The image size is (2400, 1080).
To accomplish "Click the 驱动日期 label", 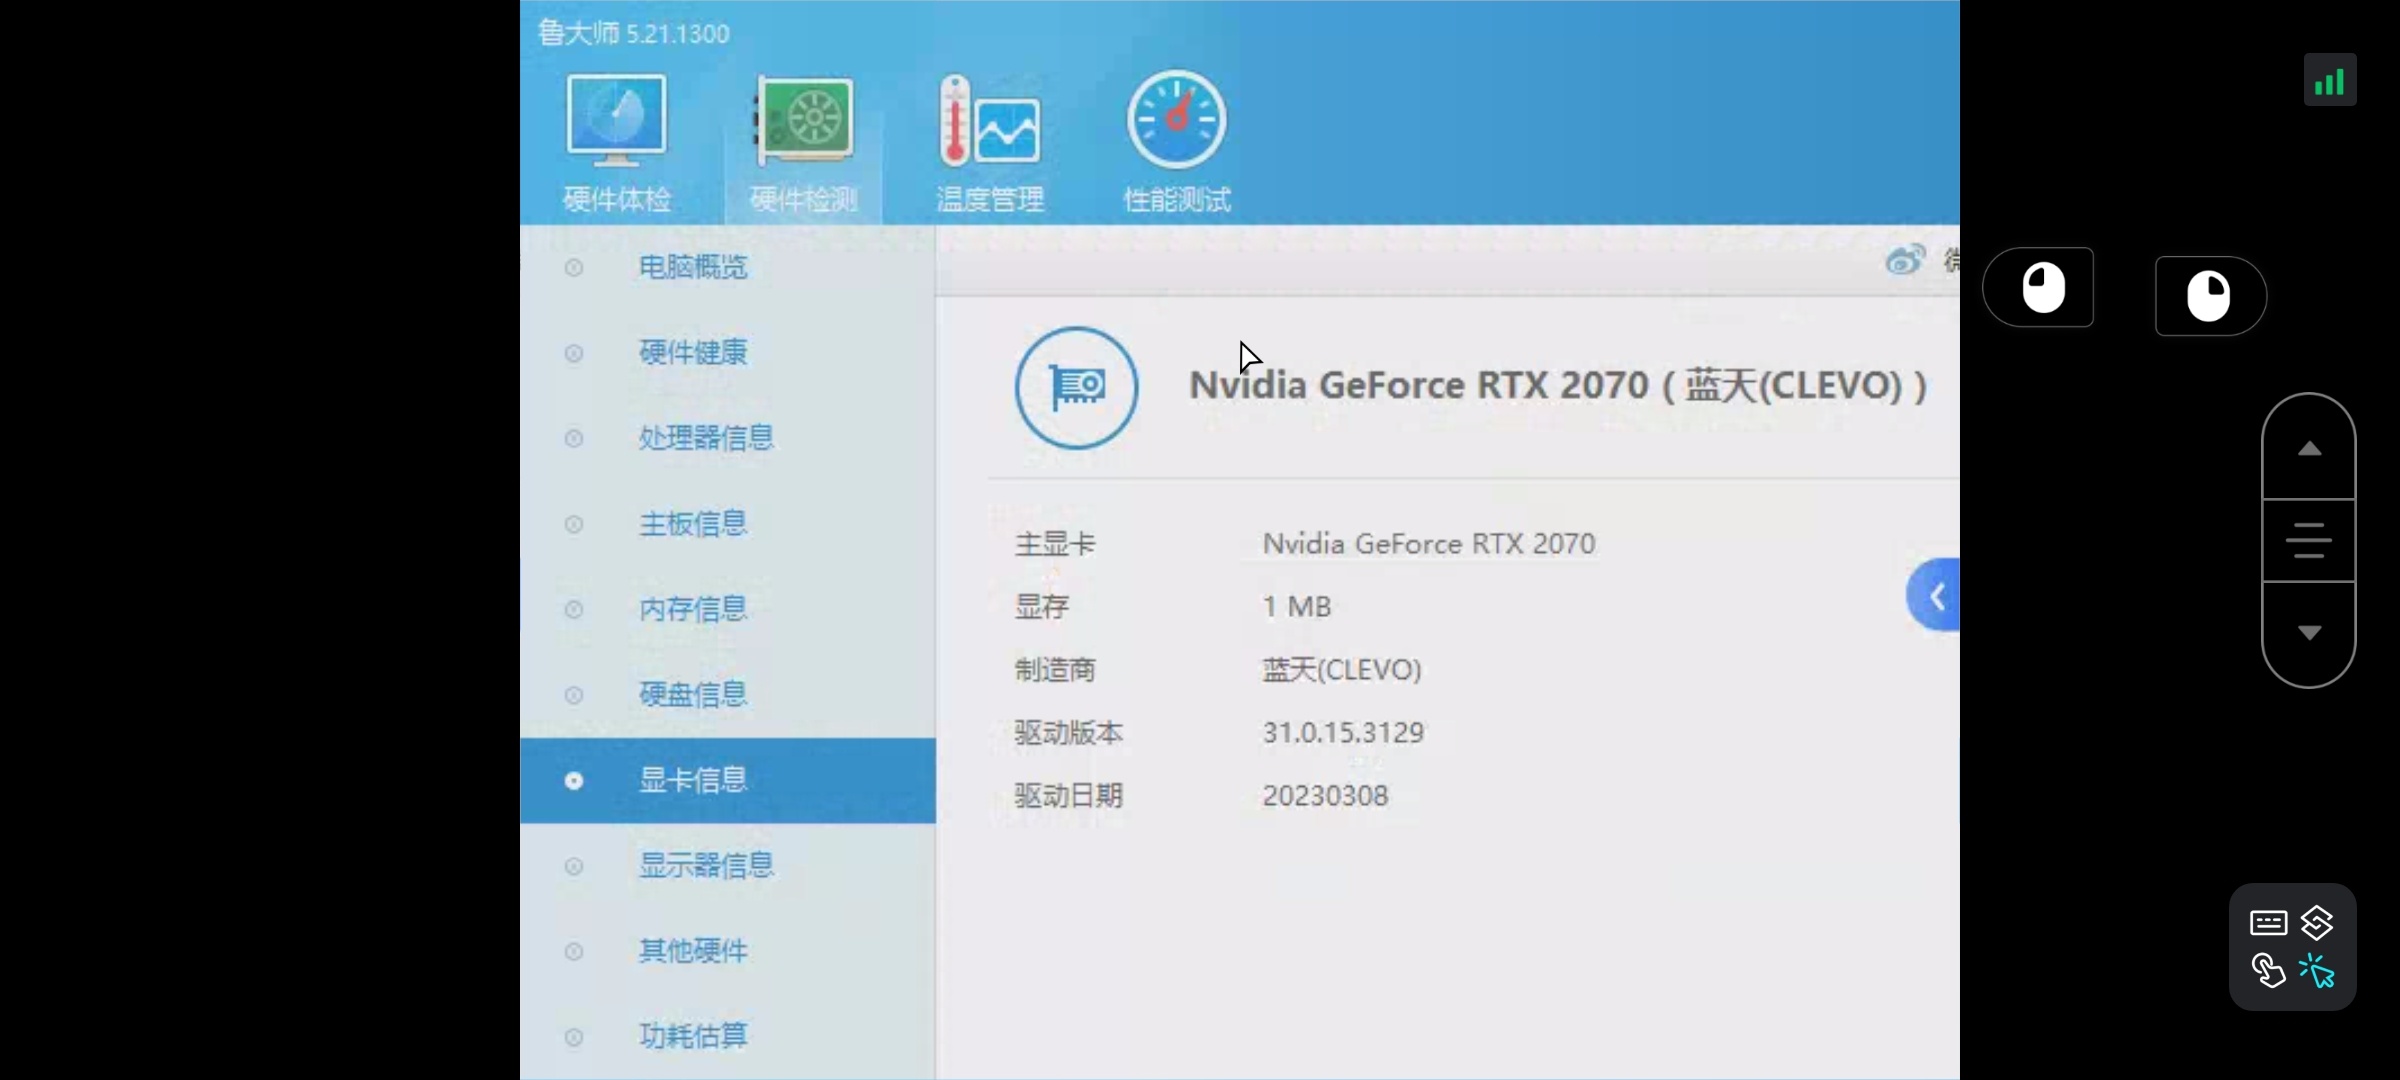I will 1069,796.
